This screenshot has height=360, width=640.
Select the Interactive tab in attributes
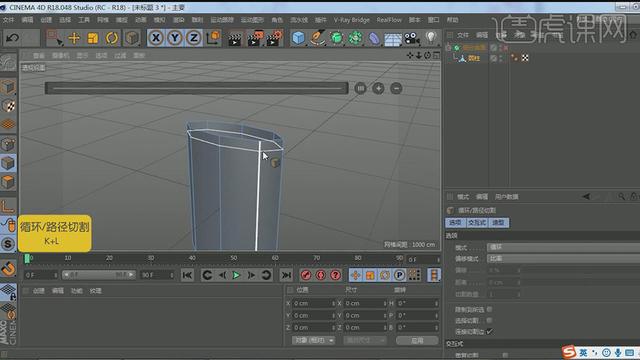click(477, 222)
